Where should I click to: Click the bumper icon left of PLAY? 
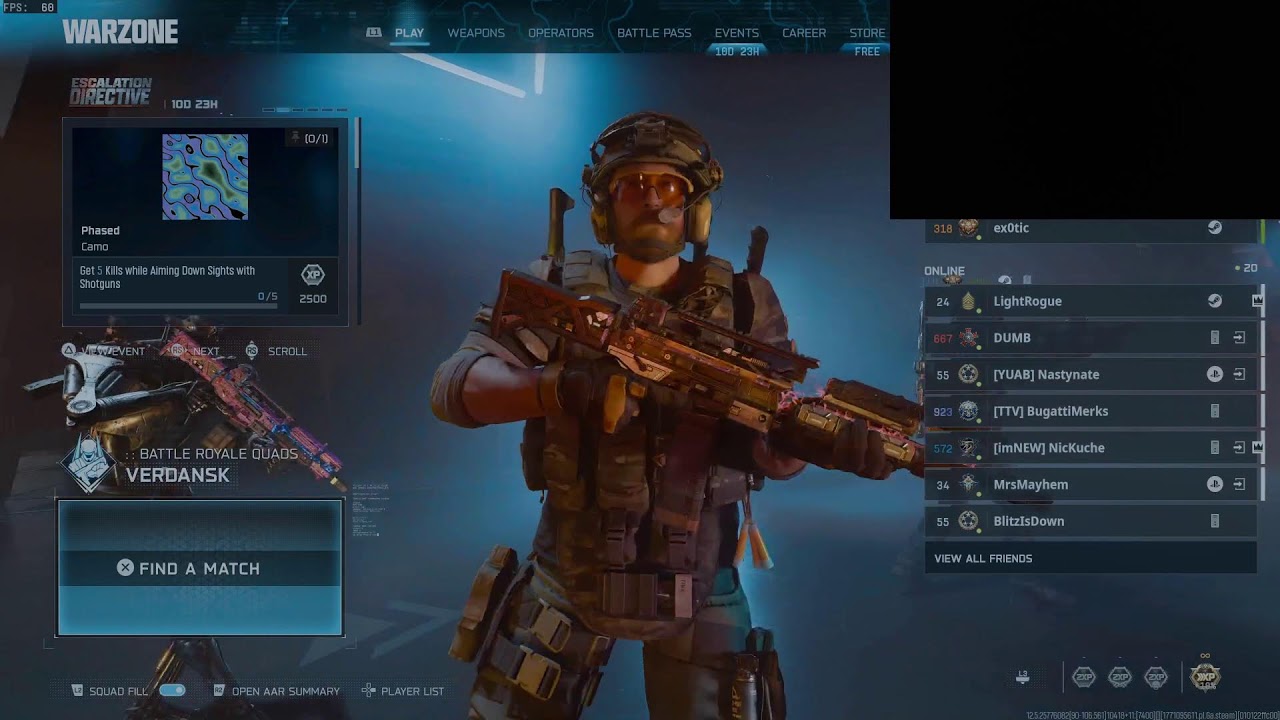pos(374,32)
